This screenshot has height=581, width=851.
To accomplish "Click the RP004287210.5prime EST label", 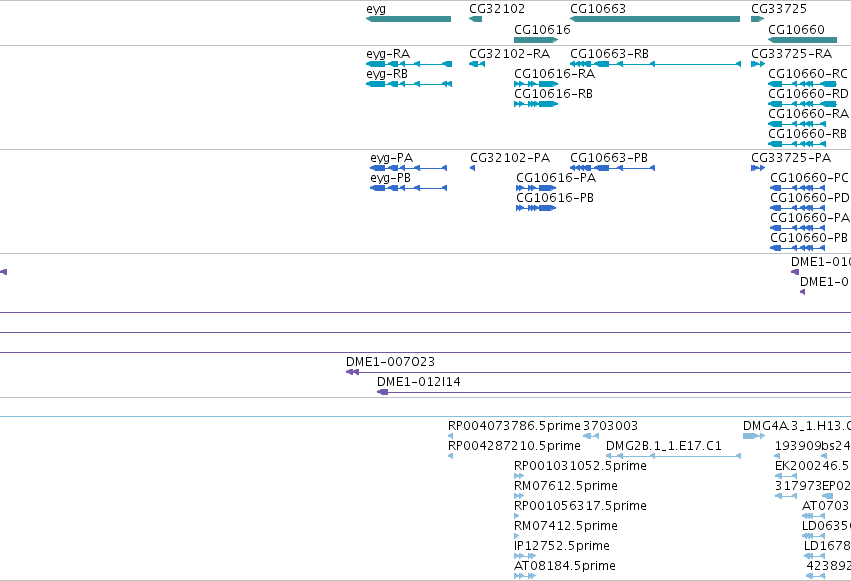I will point(514,446).
